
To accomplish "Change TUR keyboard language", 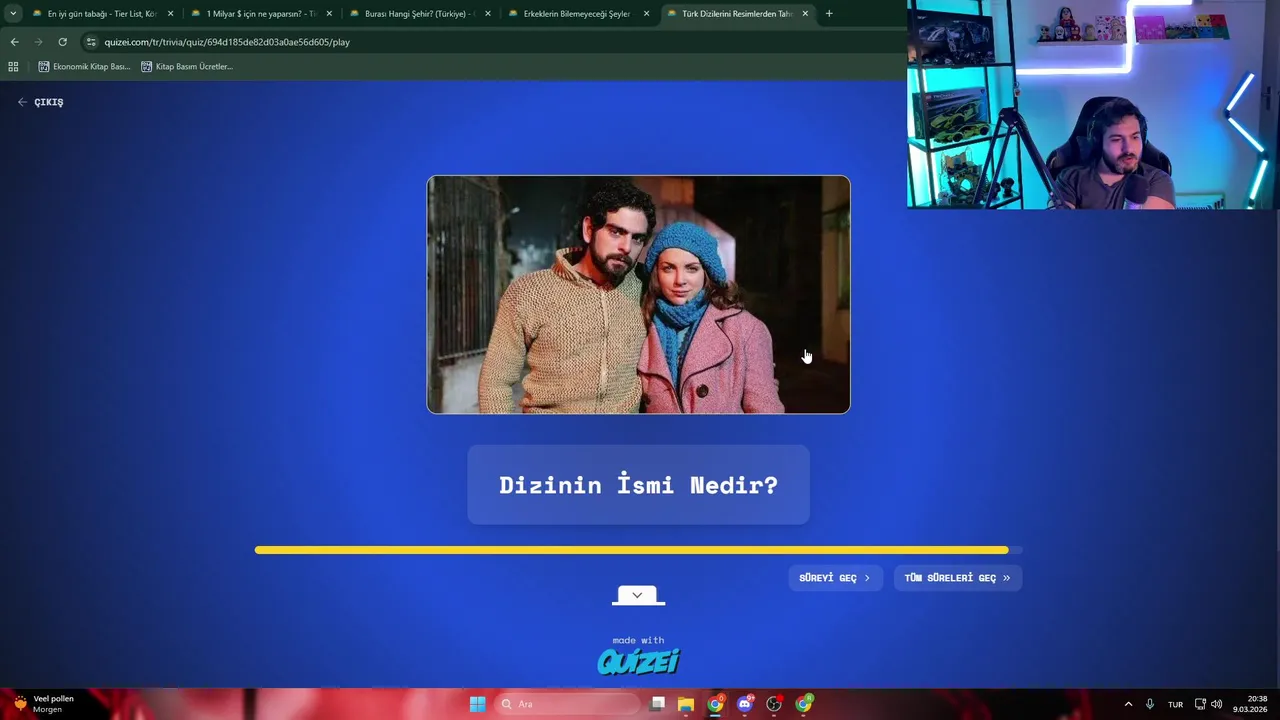I will coord(1175,704).
